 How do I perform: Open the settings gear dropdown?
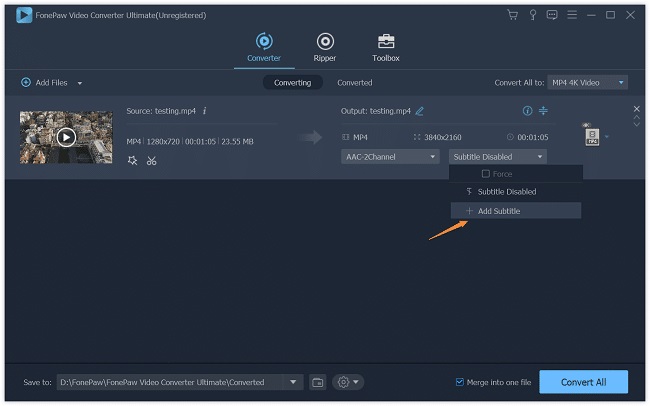(348, 382)
